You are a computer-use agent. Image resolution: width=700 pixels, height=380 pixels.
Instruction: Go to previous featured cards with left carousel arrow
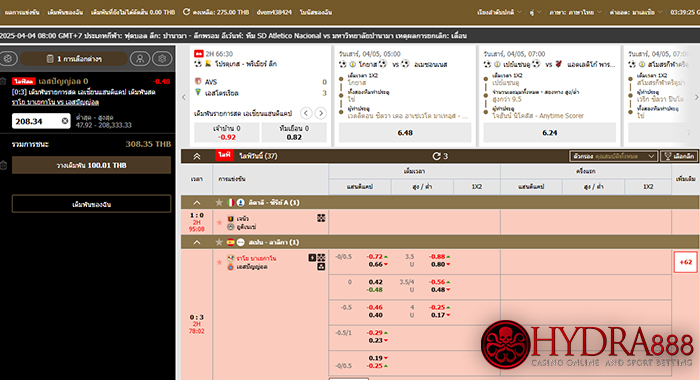(183, 97)
